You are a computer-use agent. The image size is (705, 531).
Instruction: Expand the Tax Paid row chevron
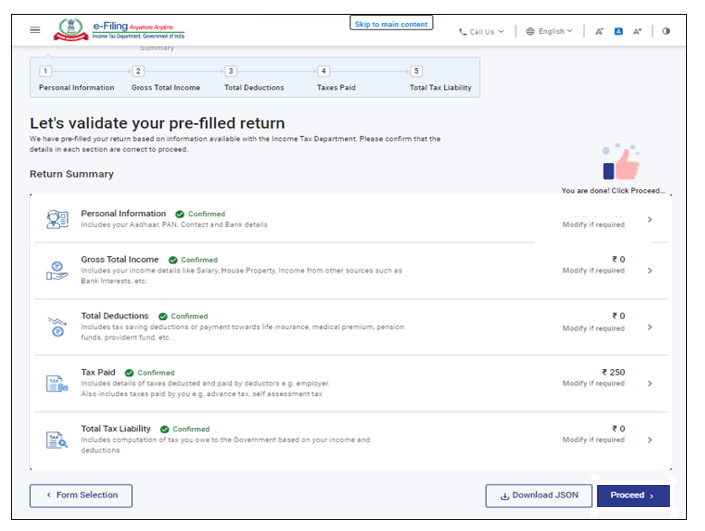tap(650, 383)
